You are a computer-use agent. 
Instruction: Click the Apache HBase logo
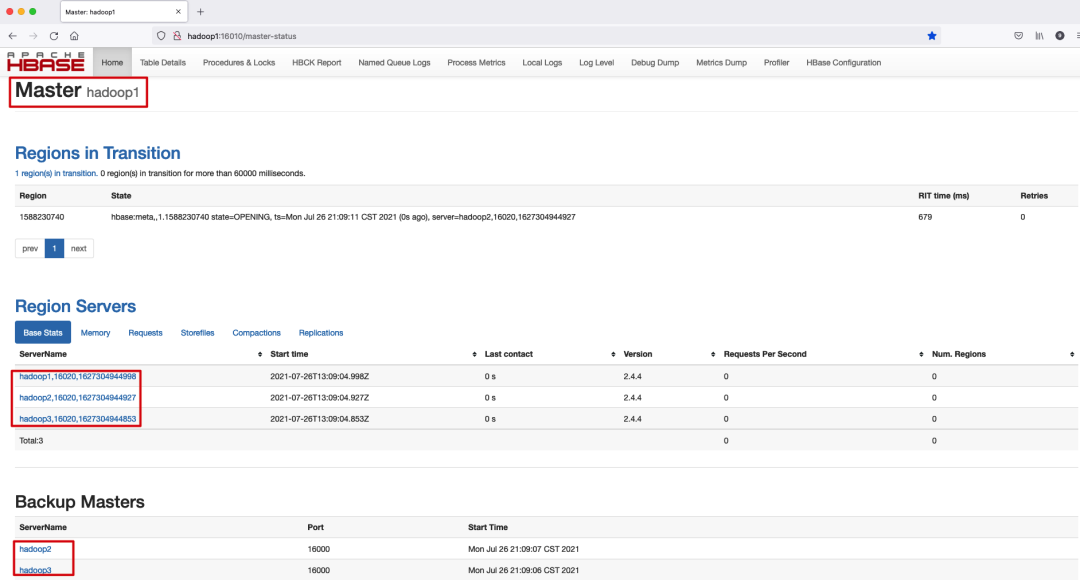pyautogui.click(x=45, y=62)
